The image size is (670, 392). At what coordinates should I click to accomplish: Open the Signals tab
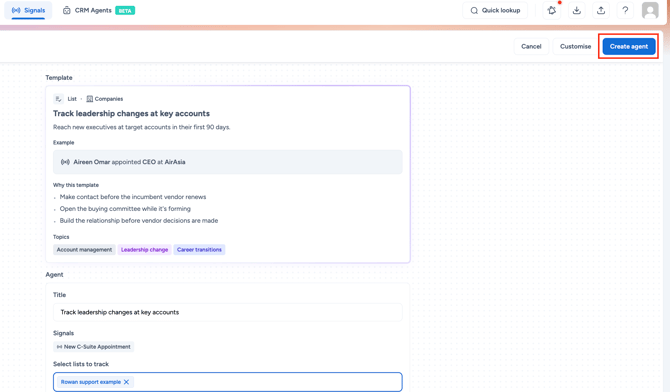point(28,10)
